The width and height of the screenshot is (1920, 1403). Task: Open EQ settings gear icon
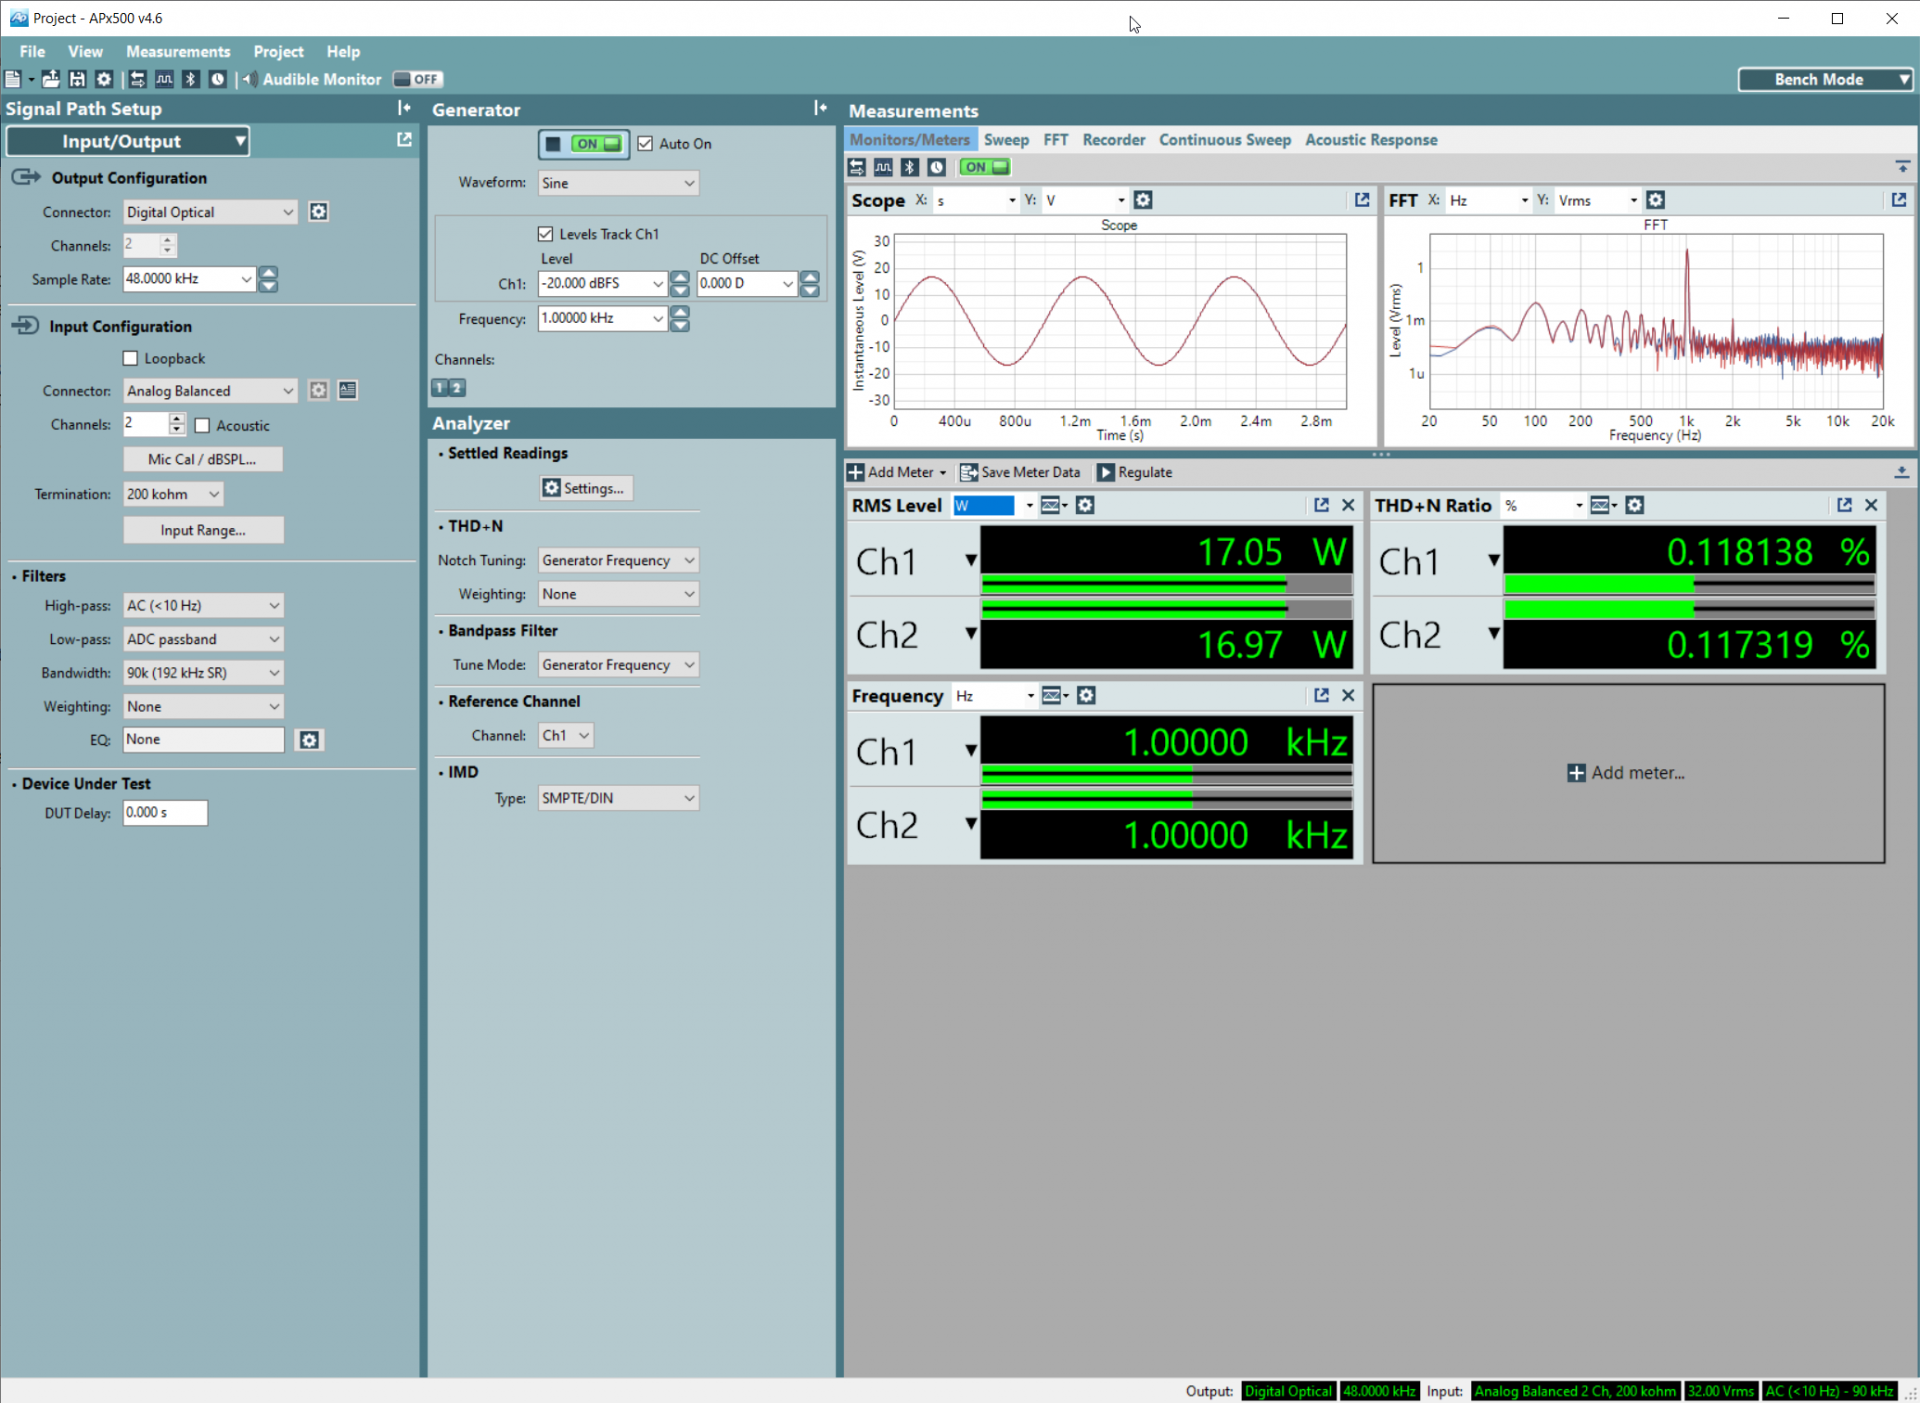pyautogui.click(x=310, y=740)
